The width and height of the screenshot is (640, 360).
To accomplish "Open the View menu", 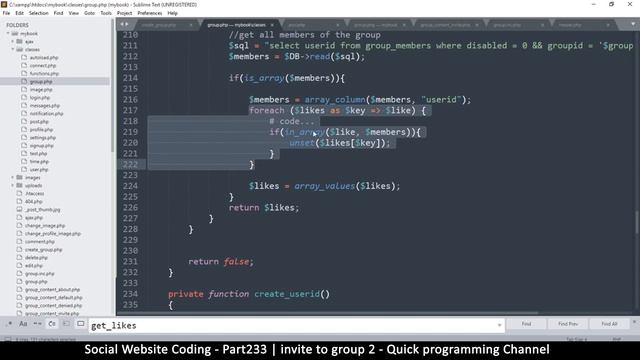I will point(74,13).
